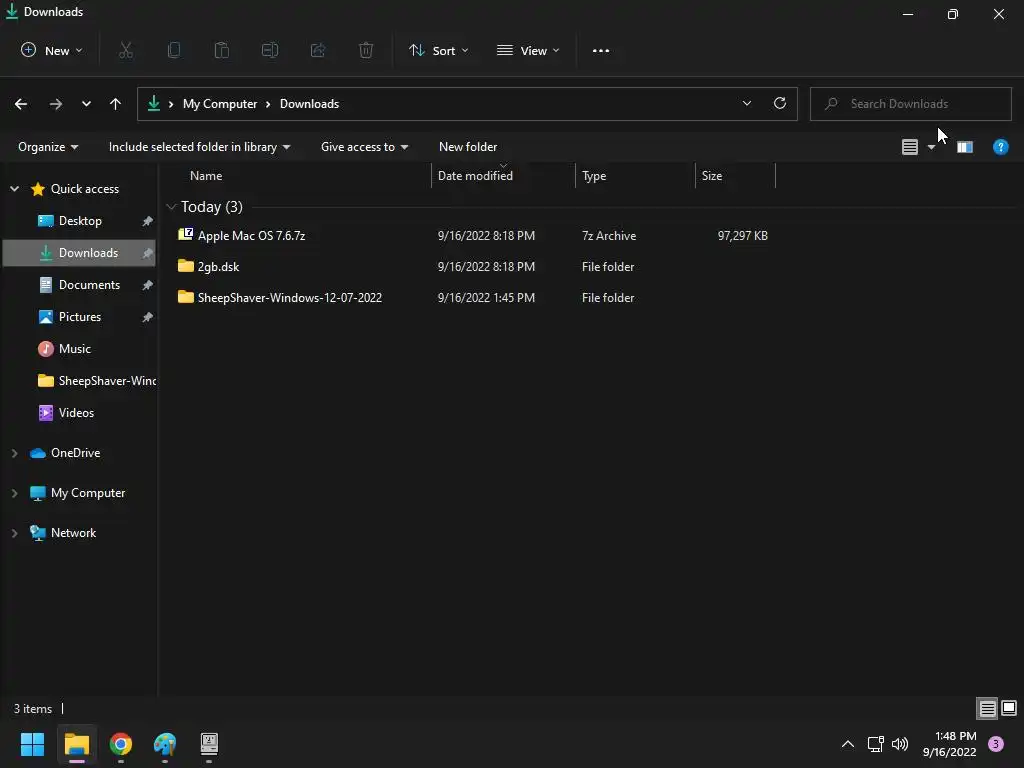
Task: Show hidden system tray icons
Action: [848, 744]
